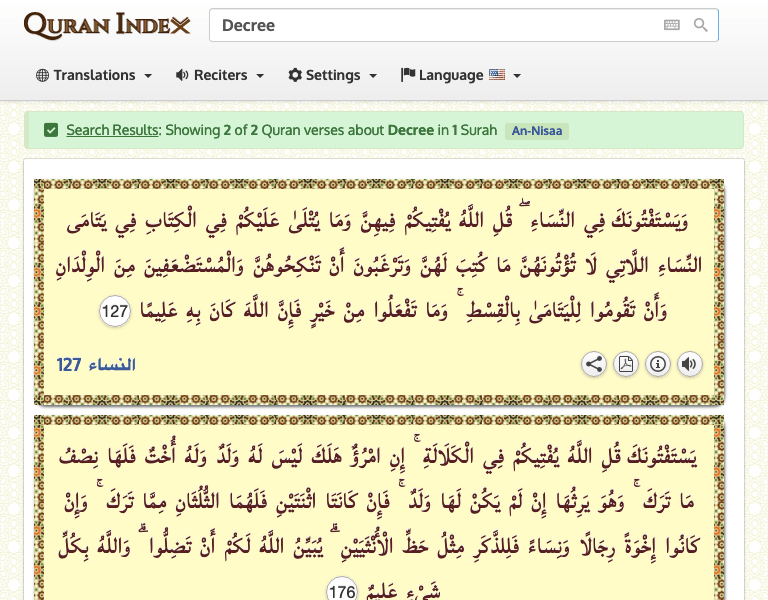The image size is (768, 600).
Task: Open the Language dropdown menu
Action: coord(460,75)
